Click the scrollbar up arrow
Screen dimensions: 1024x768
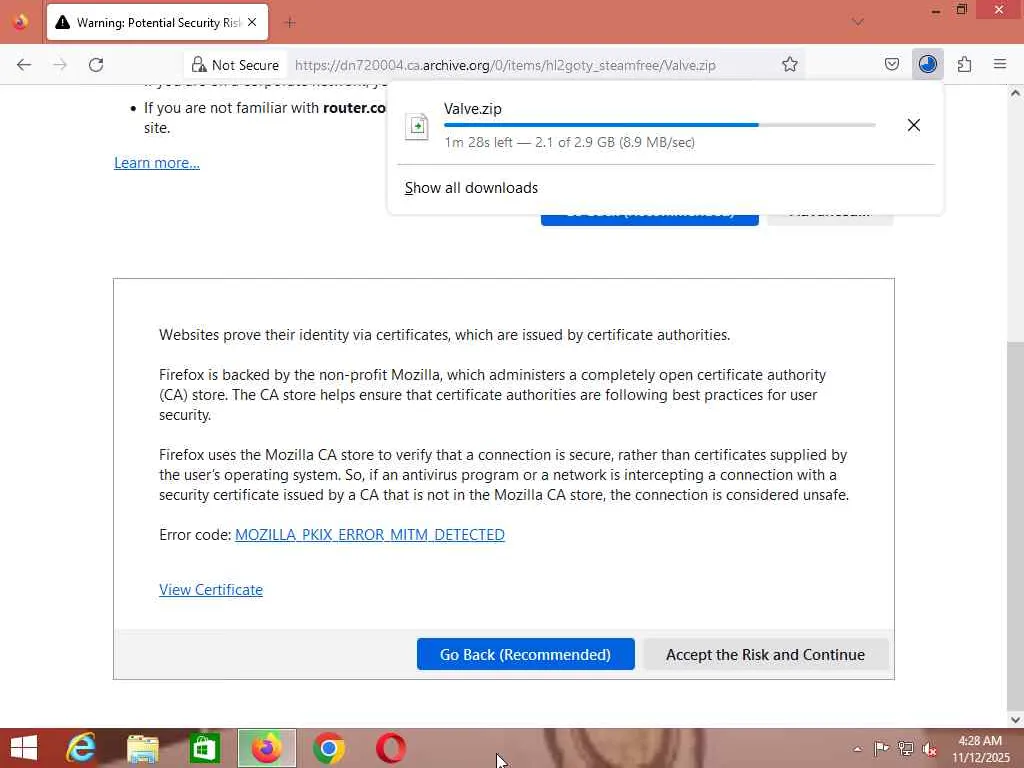point(1015,93)
